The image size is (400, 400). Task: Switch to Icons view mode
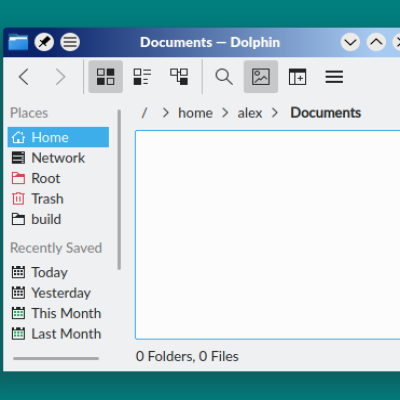click(x=105, y=77)
